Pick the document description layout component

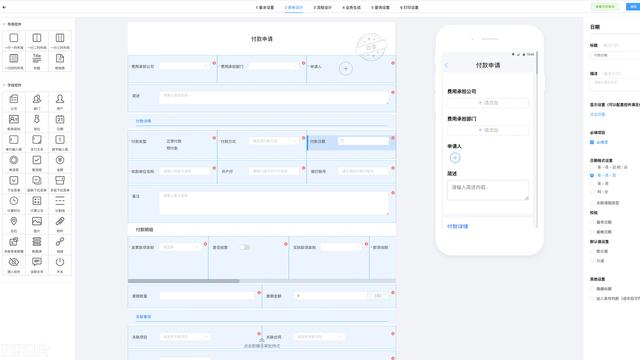coord(60,61)
